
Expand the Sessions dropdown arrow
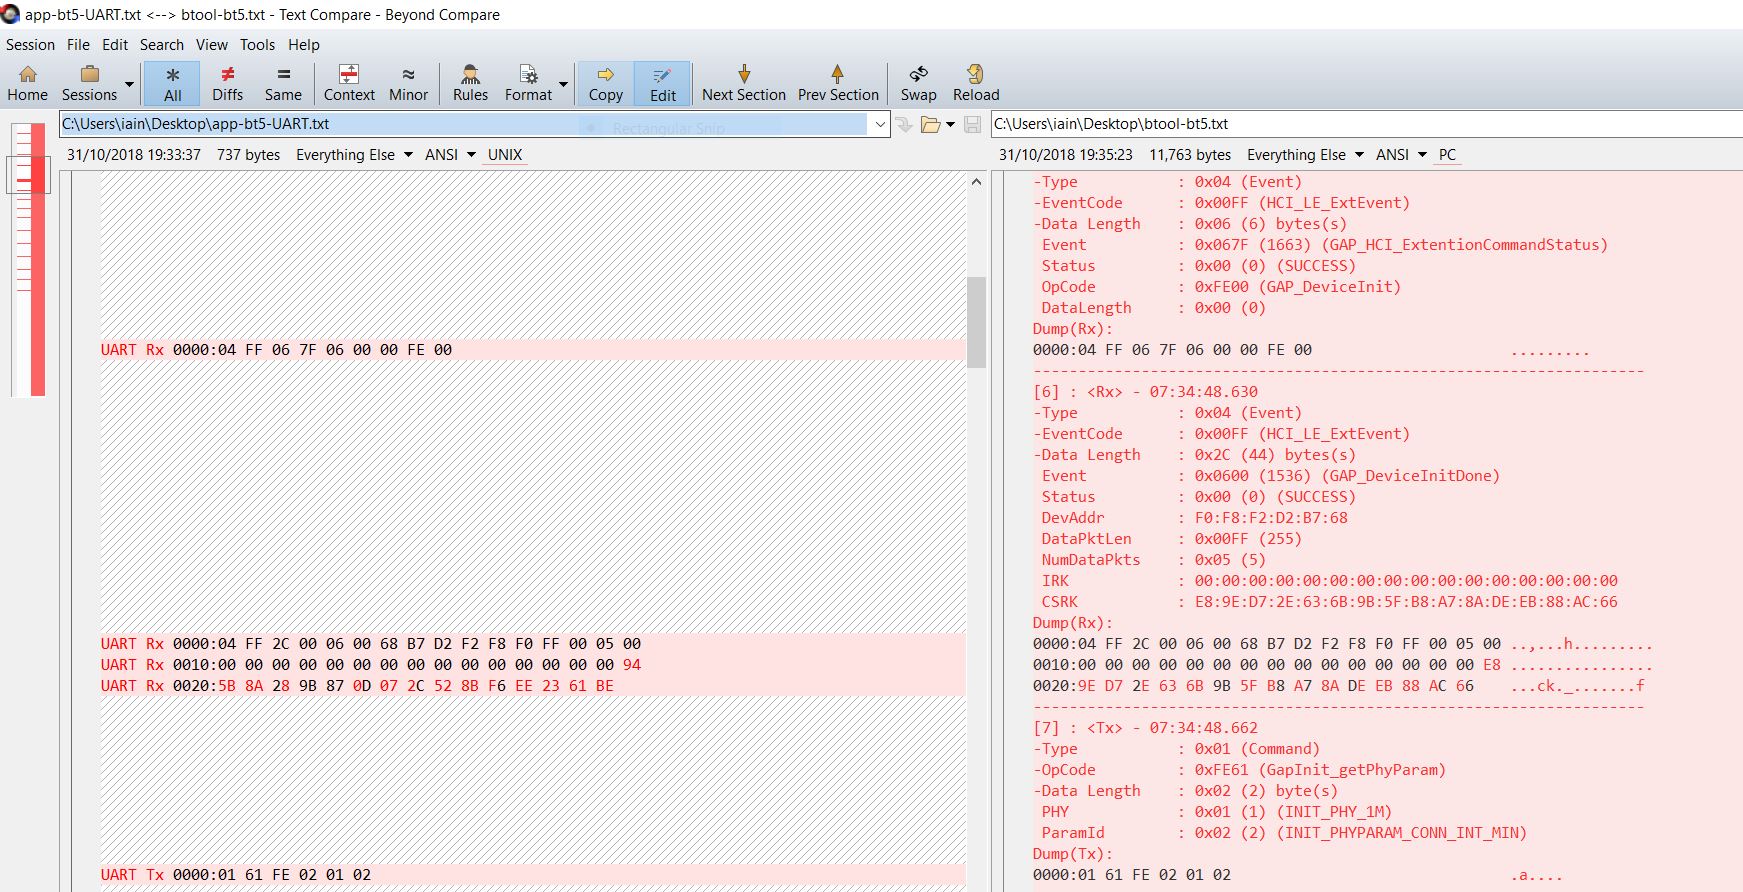pyautogui.click(x=129, y=84)
